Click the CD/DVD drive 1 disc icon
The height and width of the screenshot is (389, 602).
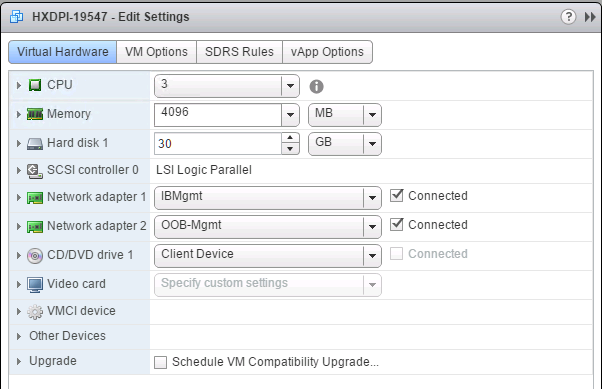tap(35, 255)
